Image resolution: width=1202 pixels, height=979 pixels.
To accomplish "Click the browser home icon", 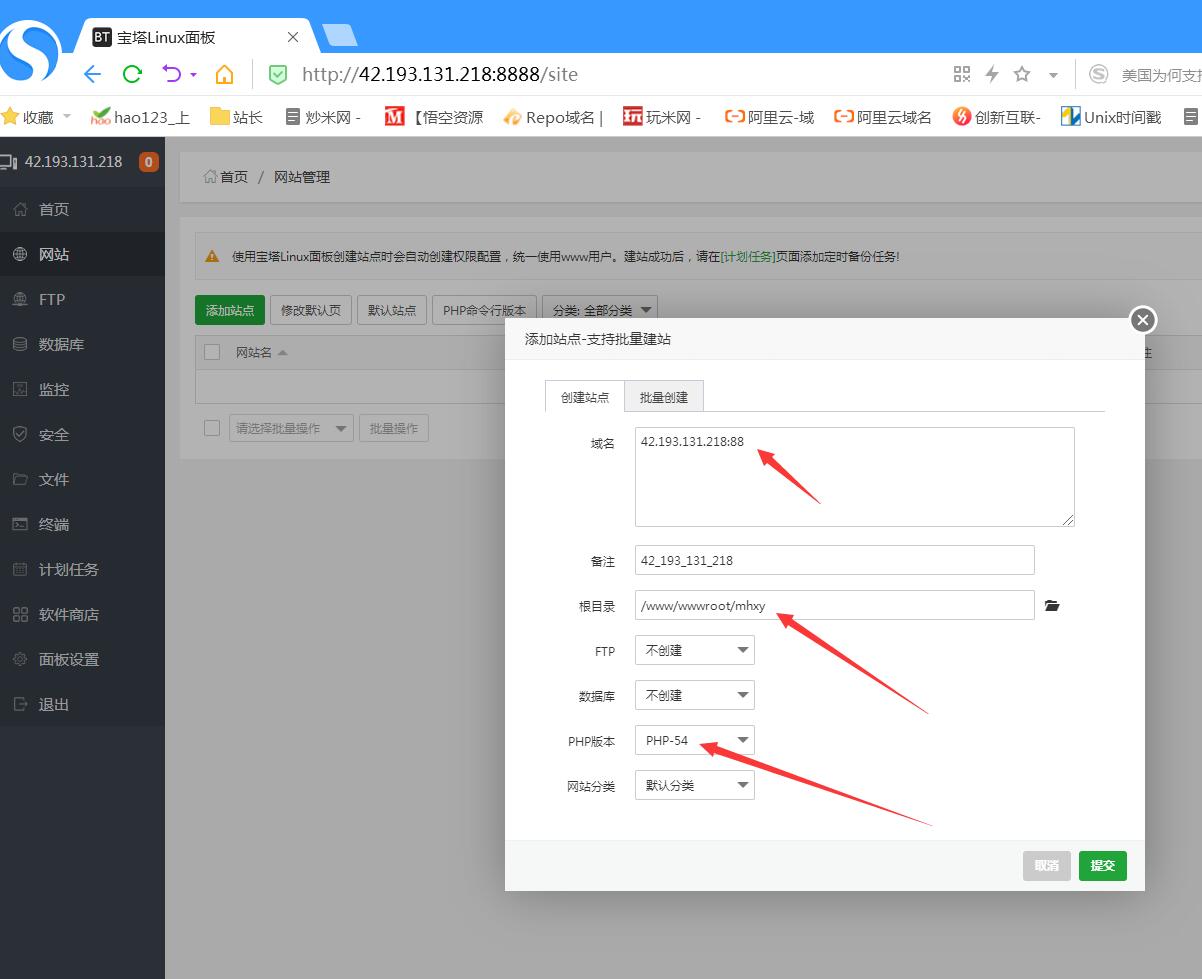I will [x=225, y=74].
